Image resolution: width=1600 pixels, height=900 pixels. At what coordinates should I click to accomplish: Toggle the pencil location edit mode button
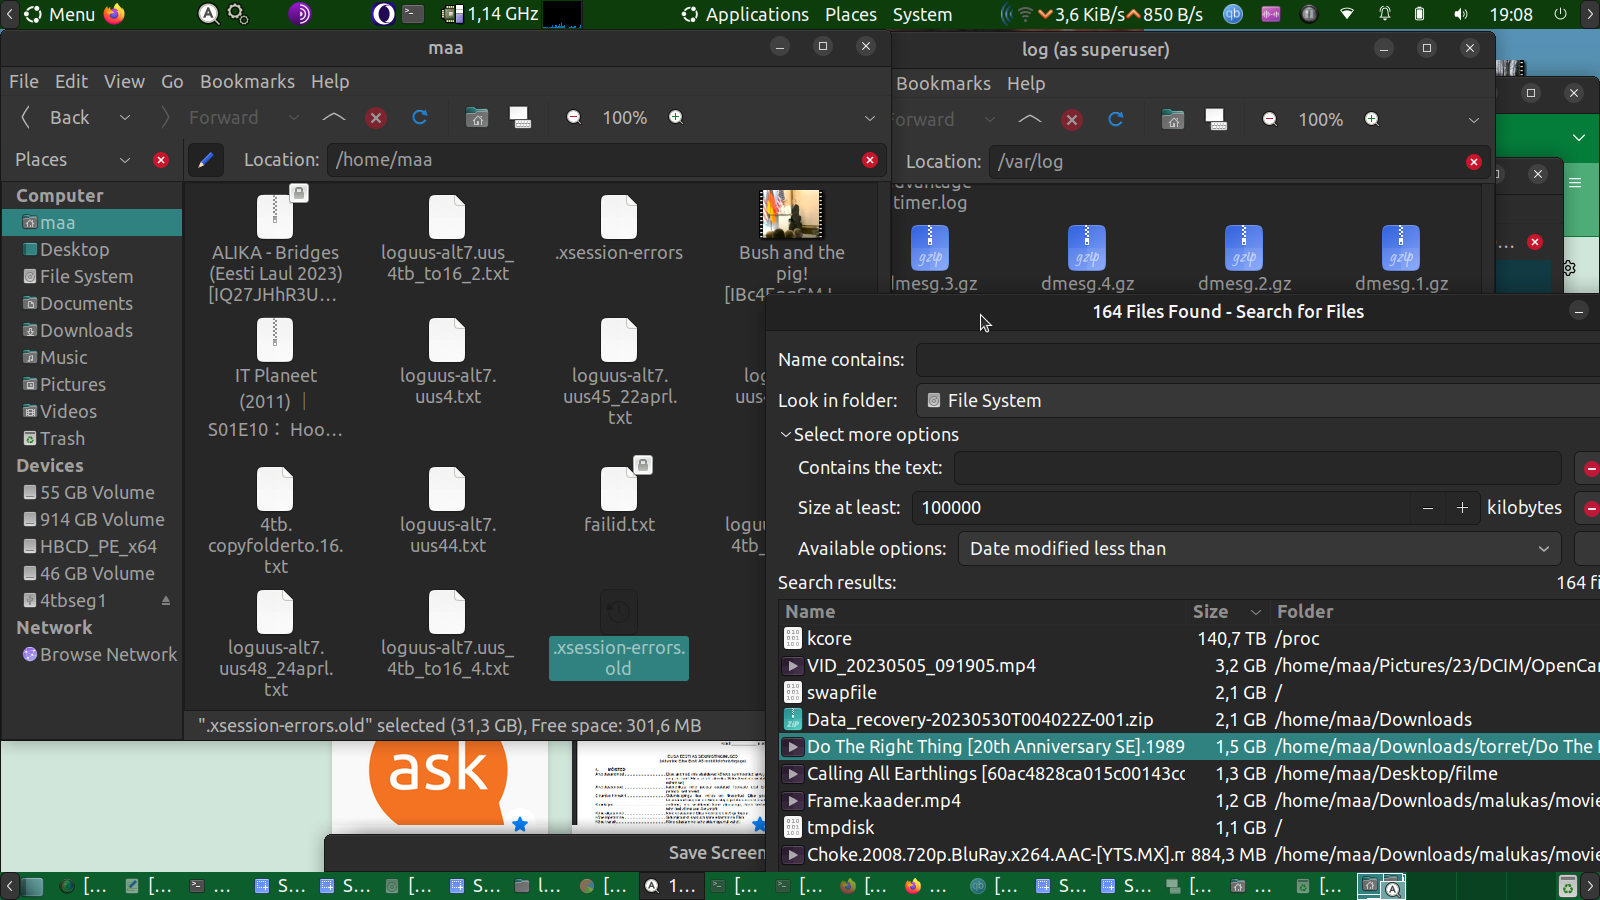click(205, 160)
